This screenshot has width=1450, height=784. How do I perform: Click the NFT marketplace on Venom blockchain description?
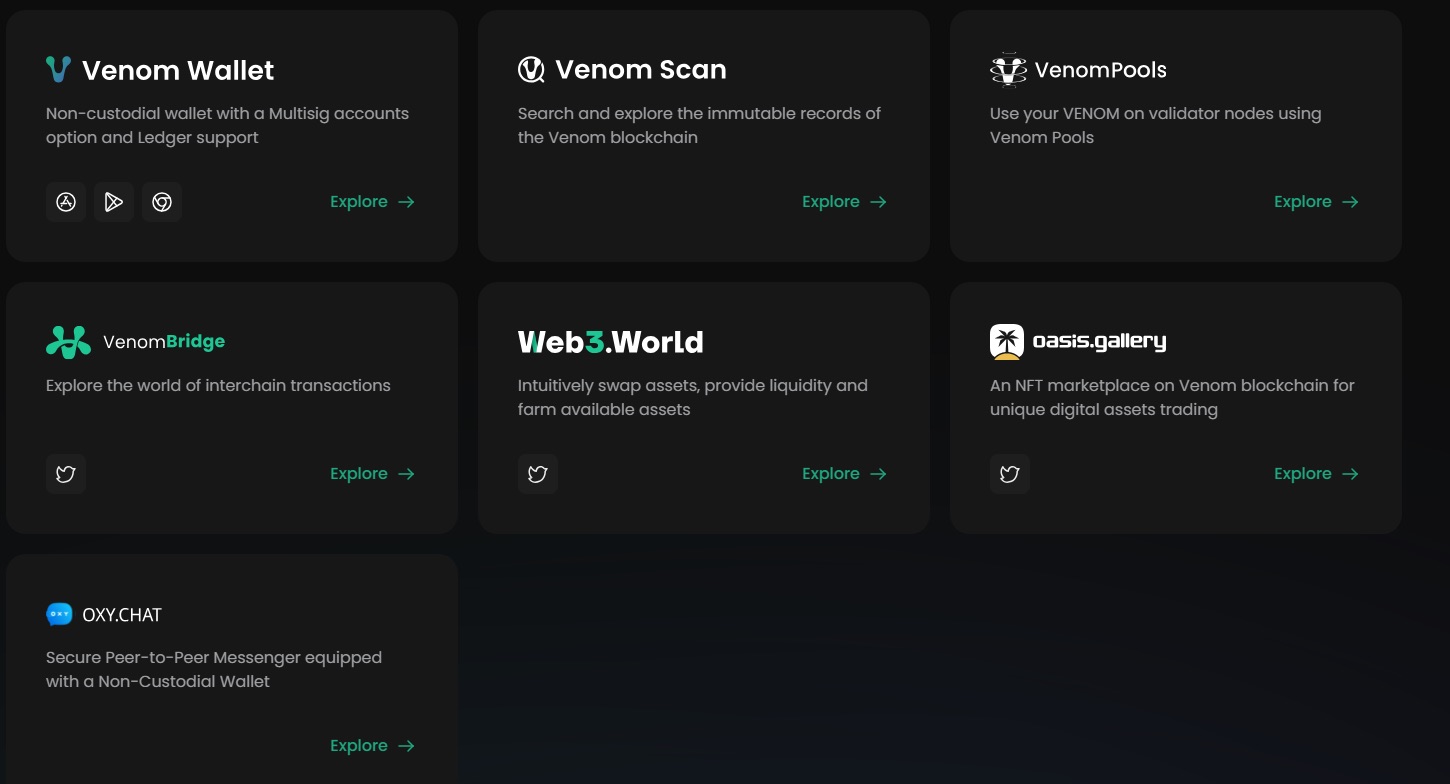[1172, 398]
